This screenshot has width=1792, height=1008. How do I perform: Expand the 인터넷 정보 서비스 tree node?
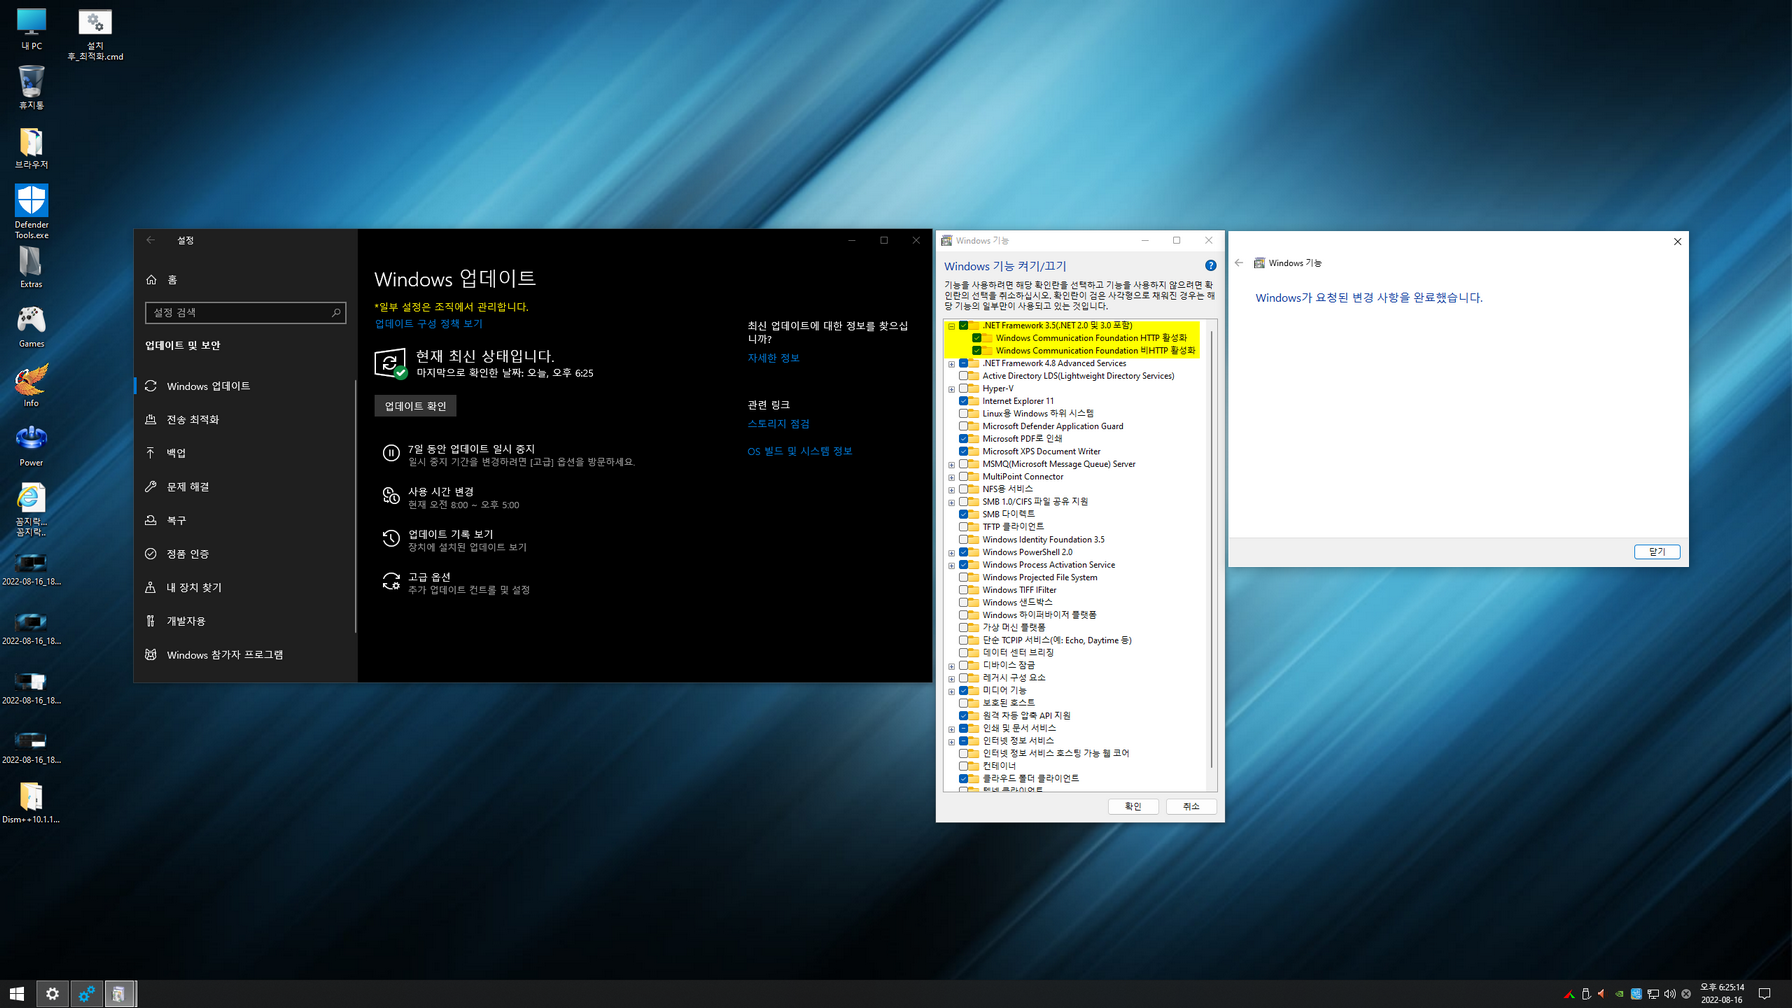coord(951,742)
